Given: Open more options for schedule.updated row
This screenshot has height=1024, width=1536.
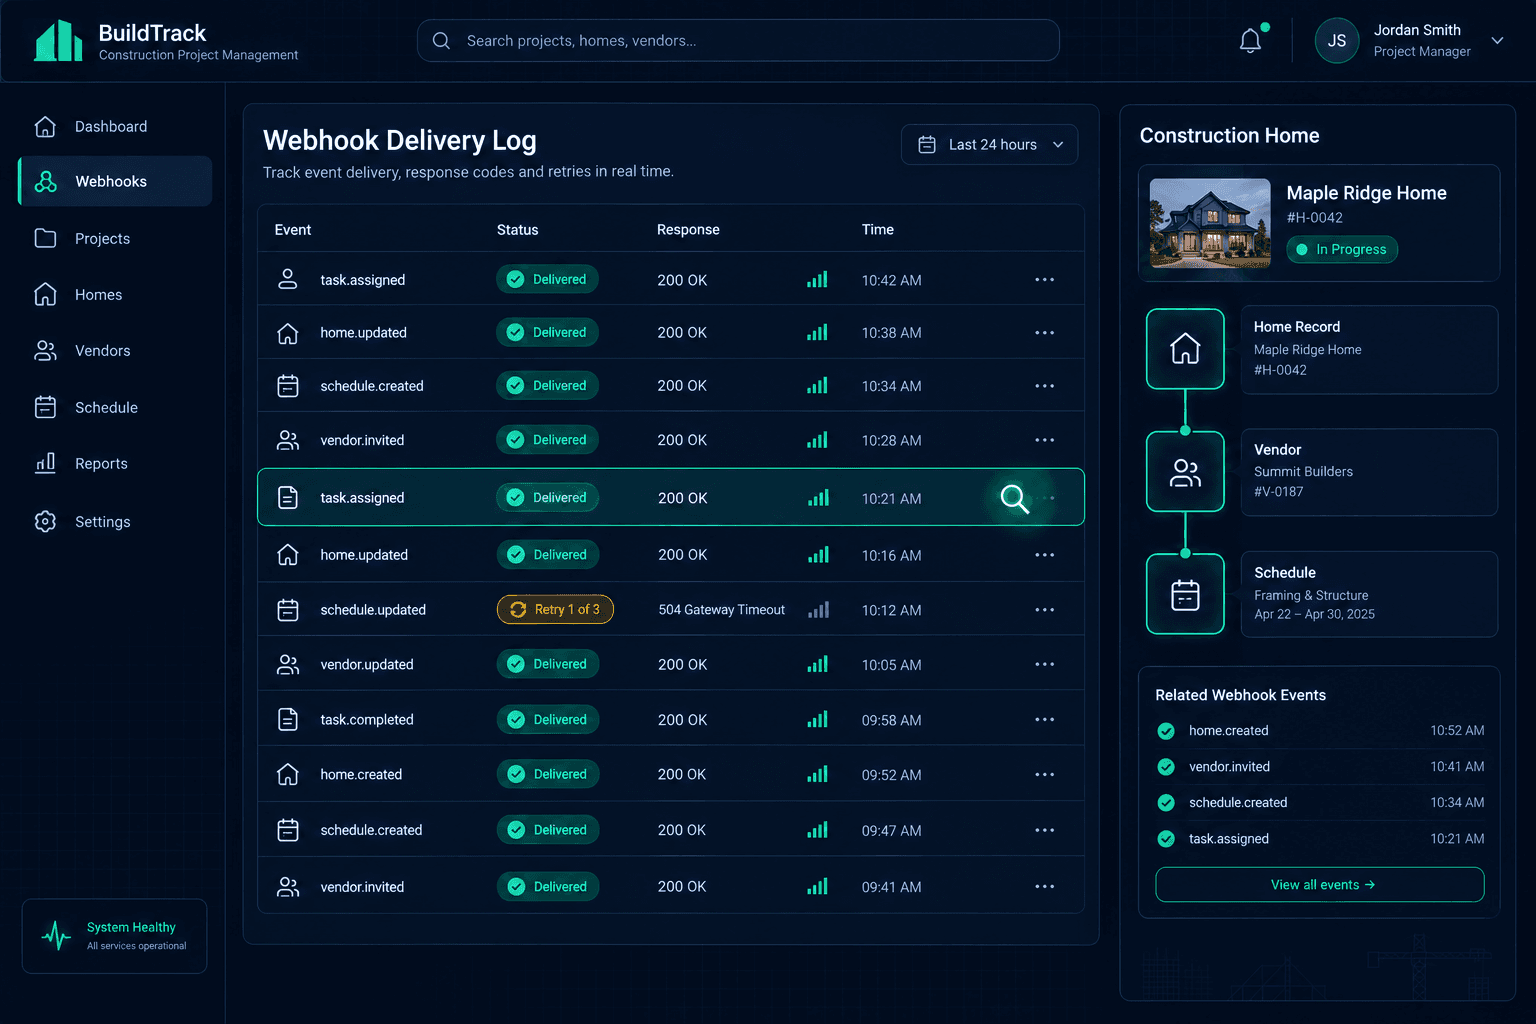Looking at the screenshot, I should [x=1045, y=610].
